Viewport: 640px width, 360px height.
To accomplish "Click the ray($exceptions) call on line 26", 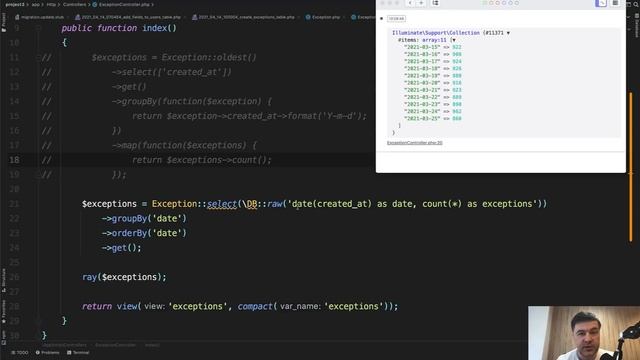I will tap(124, 277).
